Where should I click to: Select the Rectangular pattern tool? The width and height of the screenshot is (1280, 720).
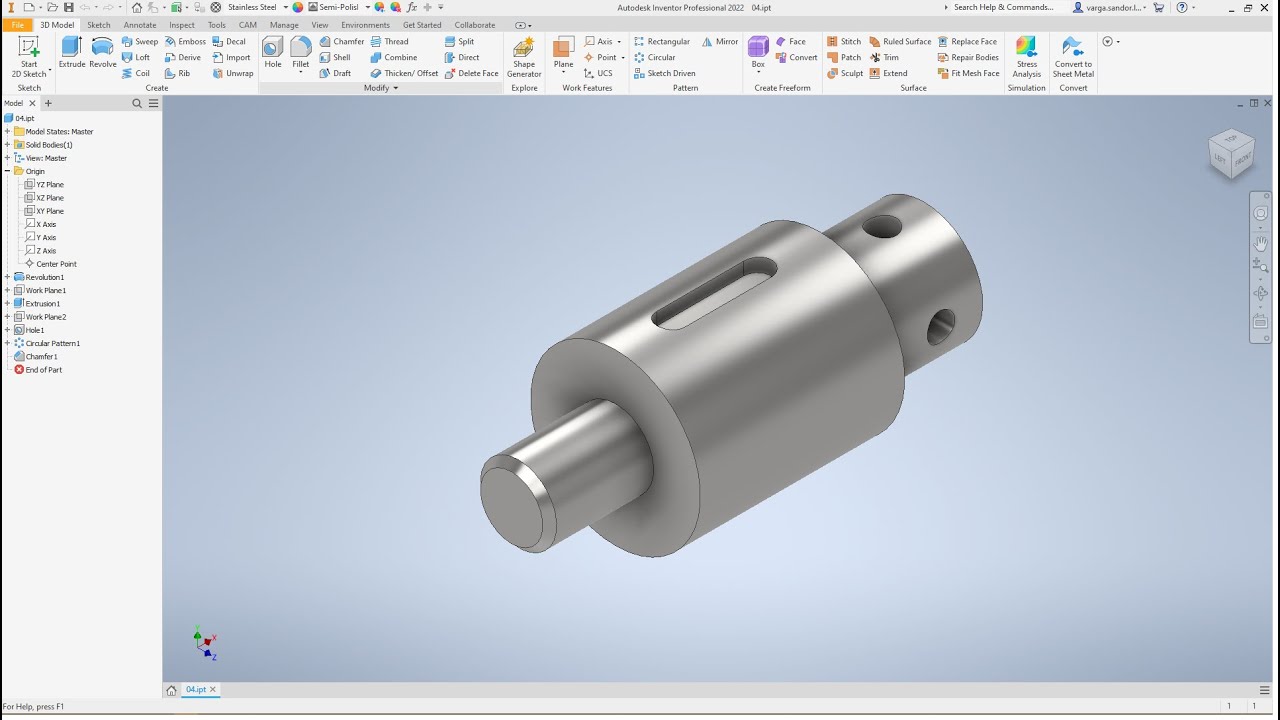(x=662, y=42)
